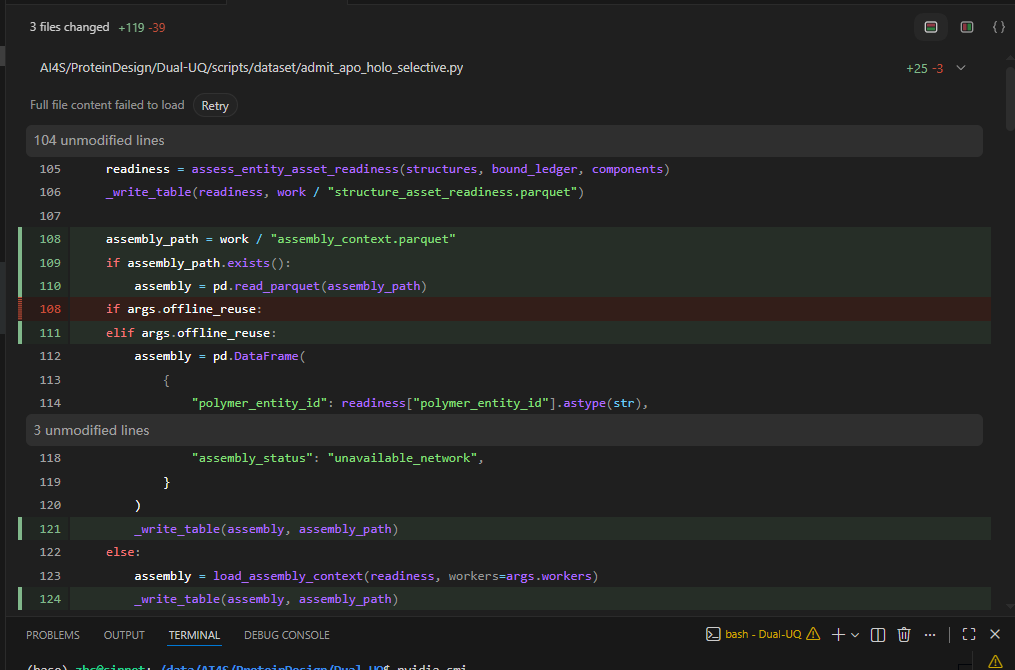This screenshot has width=1015, height=670.
Task: Click the terminal warning triangle icon
Action: point(813,634)
